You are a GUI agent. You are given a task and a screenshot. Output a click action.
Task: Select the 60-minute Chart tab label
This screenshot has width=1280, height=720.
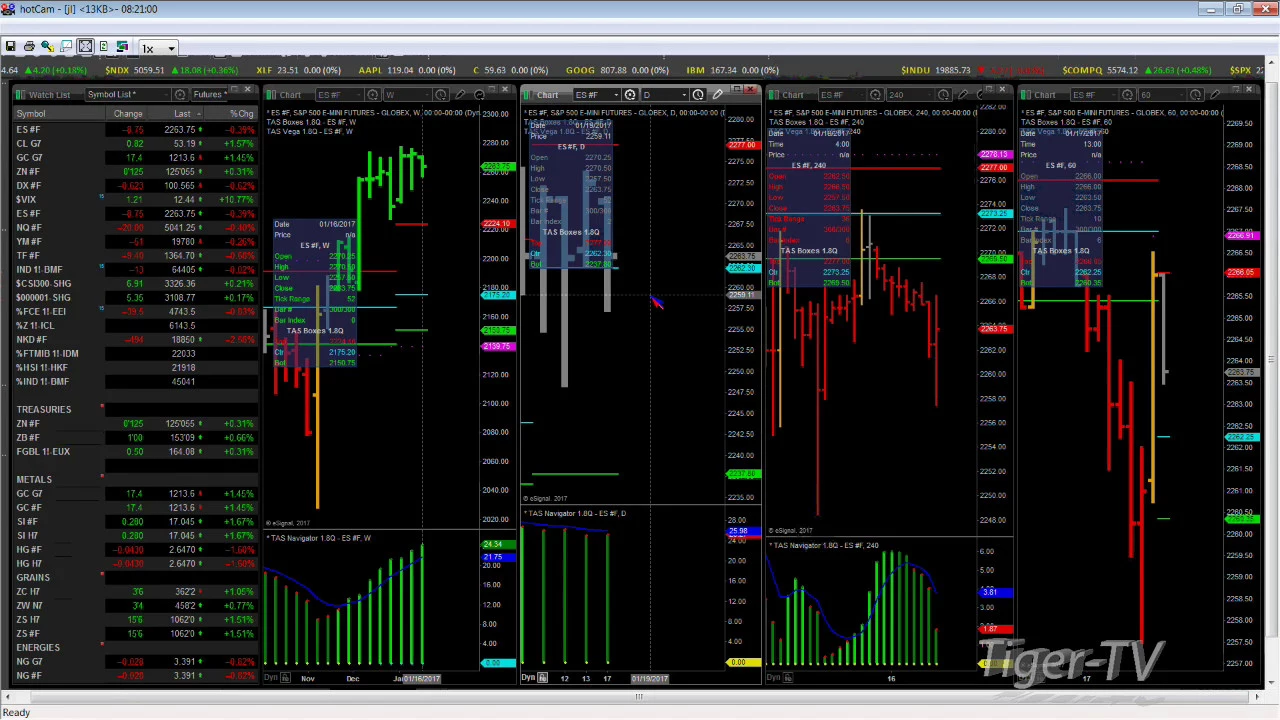pos(1044,95)
